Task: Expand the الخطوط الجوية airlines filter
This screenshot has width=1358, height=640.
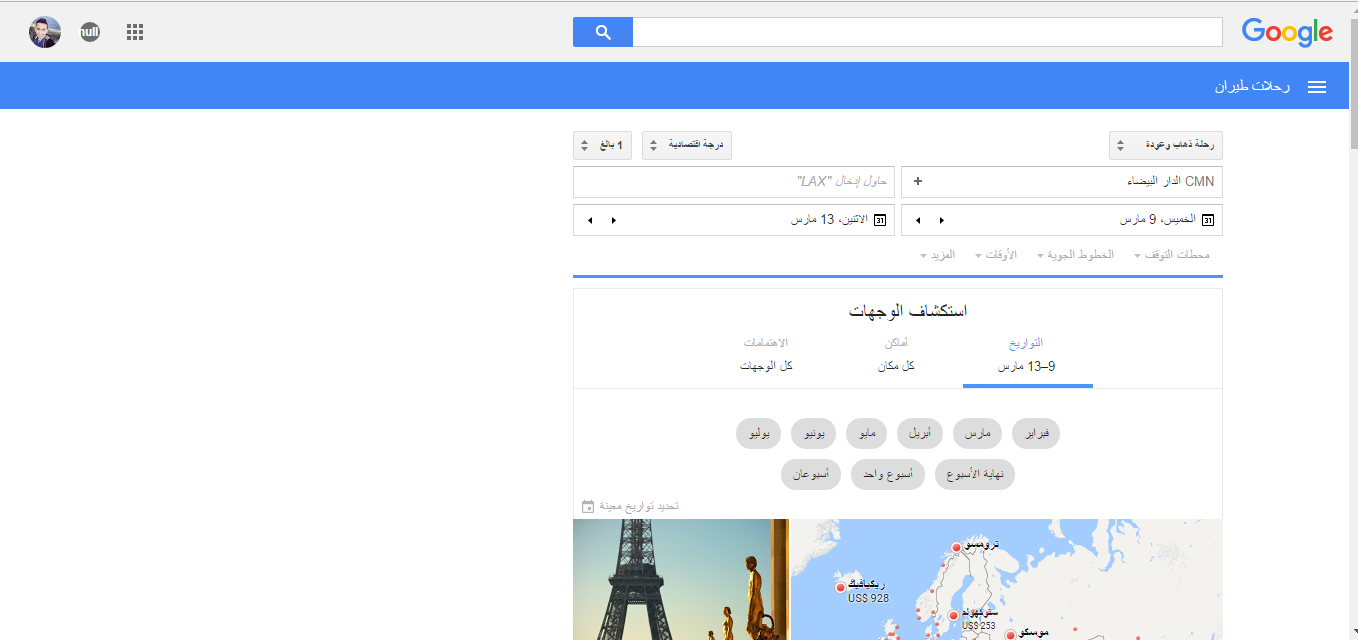Action: (x=1075, y=255)
